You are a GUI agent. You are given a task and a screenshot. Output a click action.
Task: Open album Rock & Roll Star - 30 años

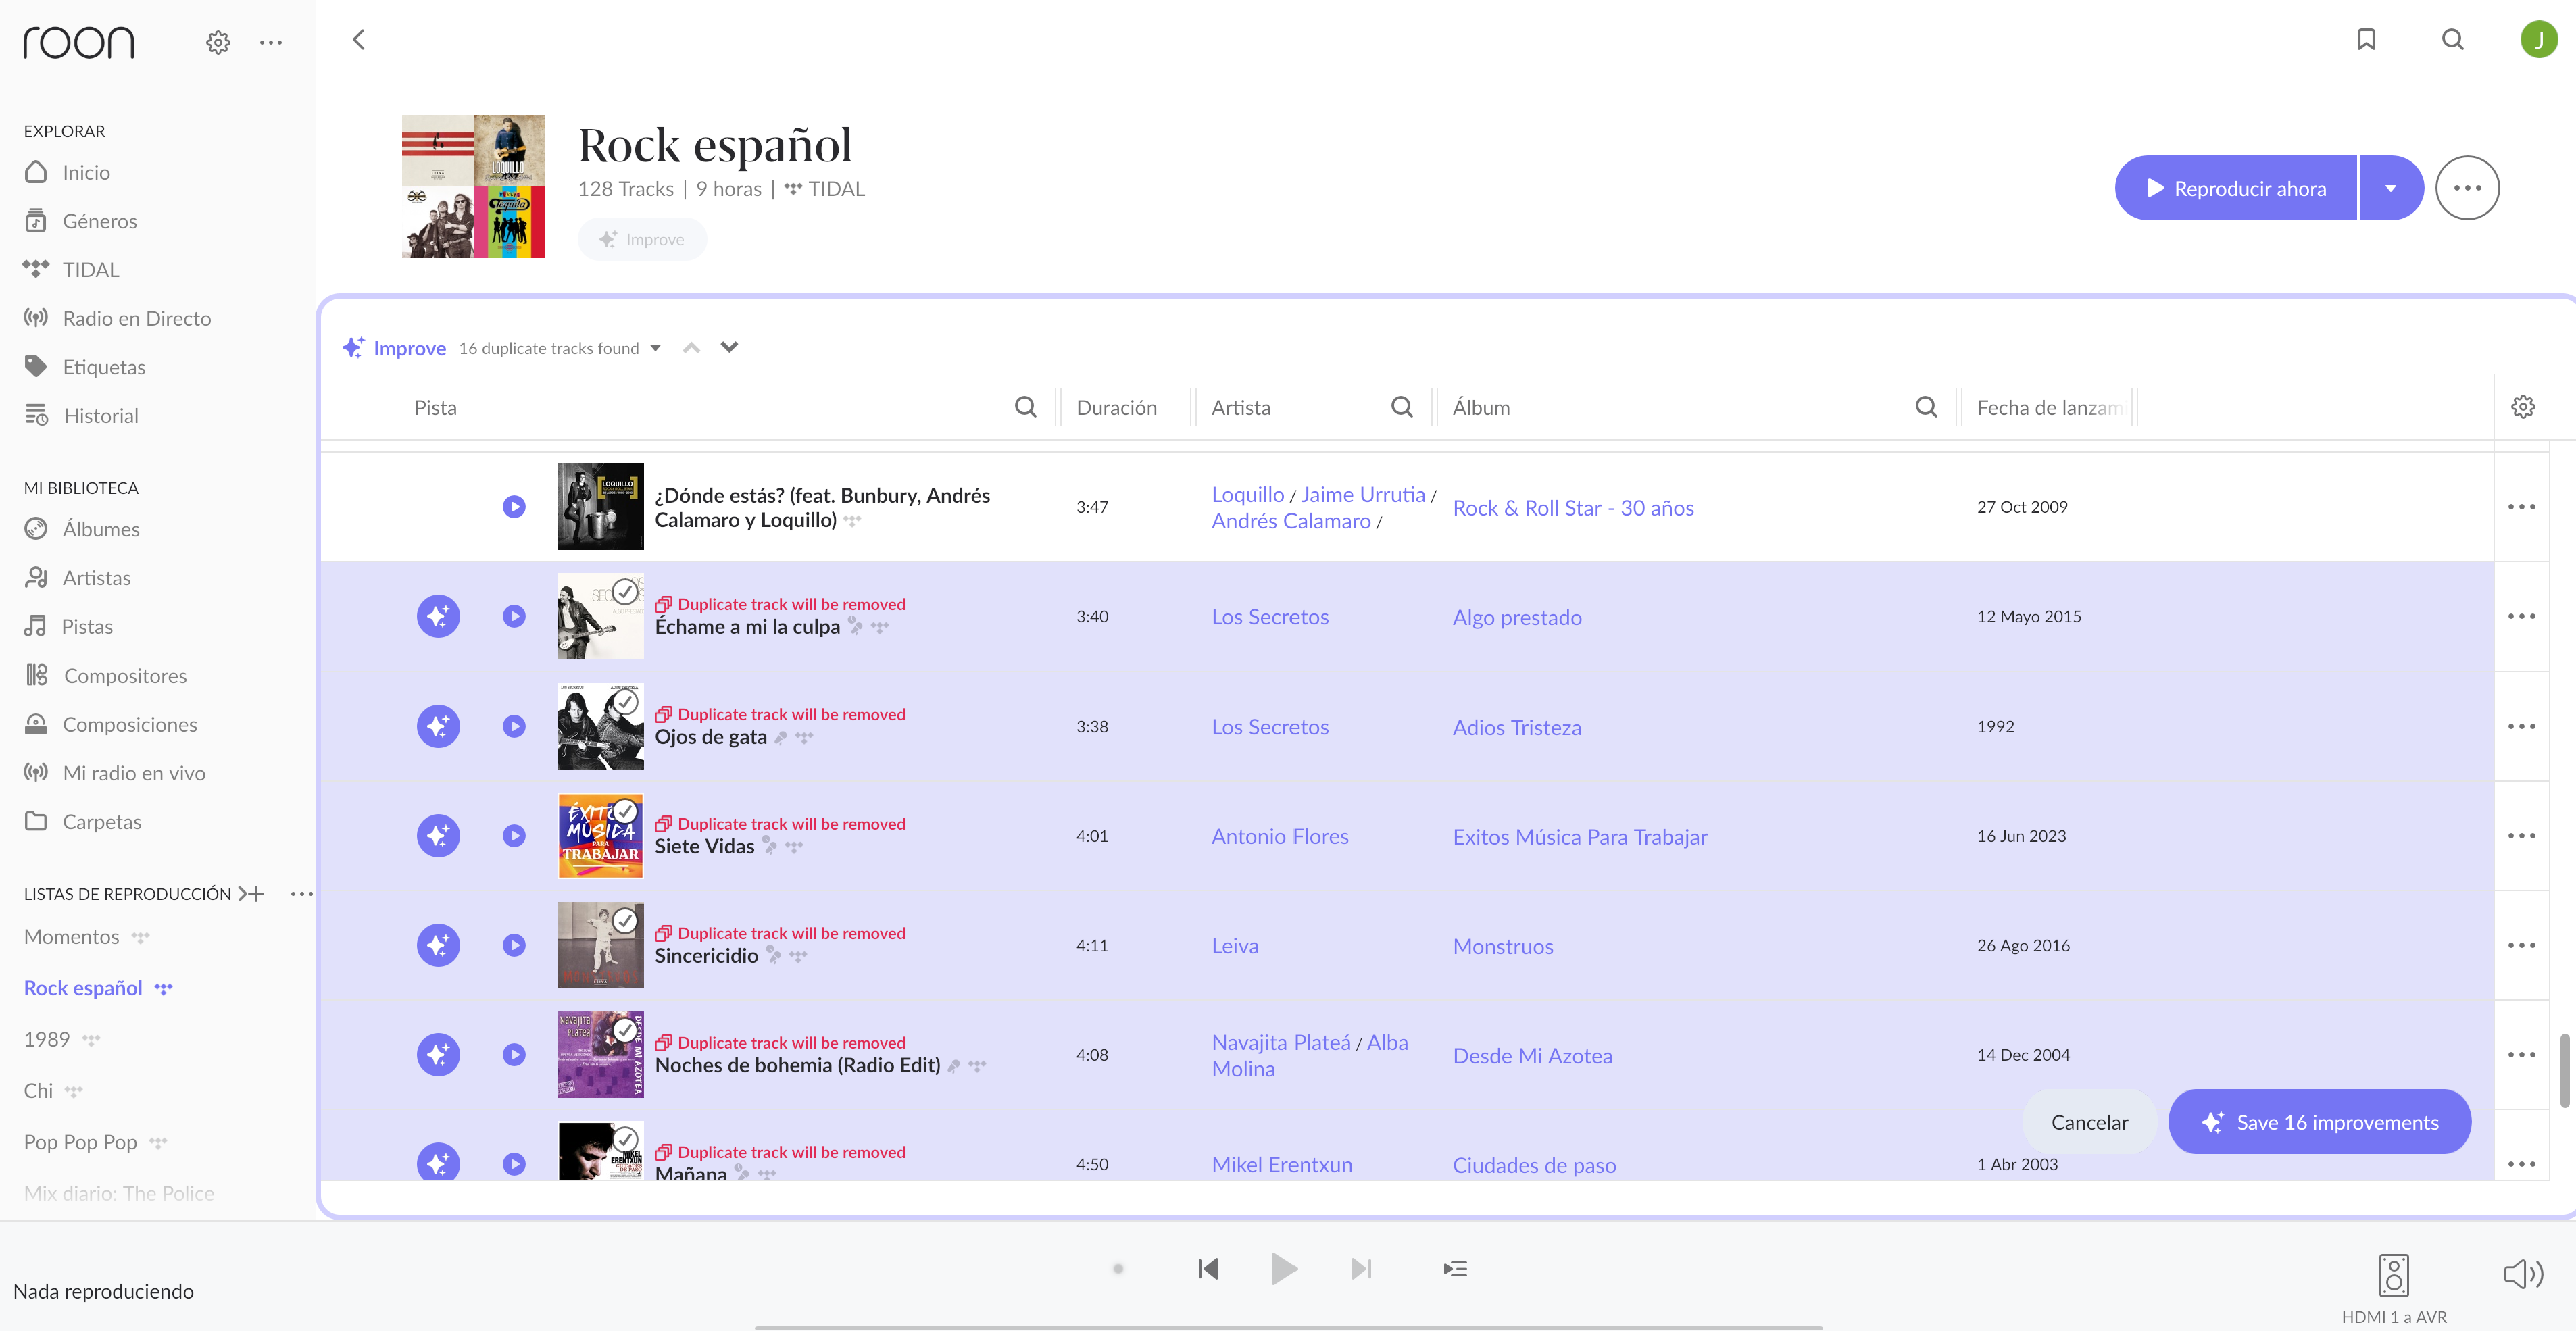pos(1573,508)
